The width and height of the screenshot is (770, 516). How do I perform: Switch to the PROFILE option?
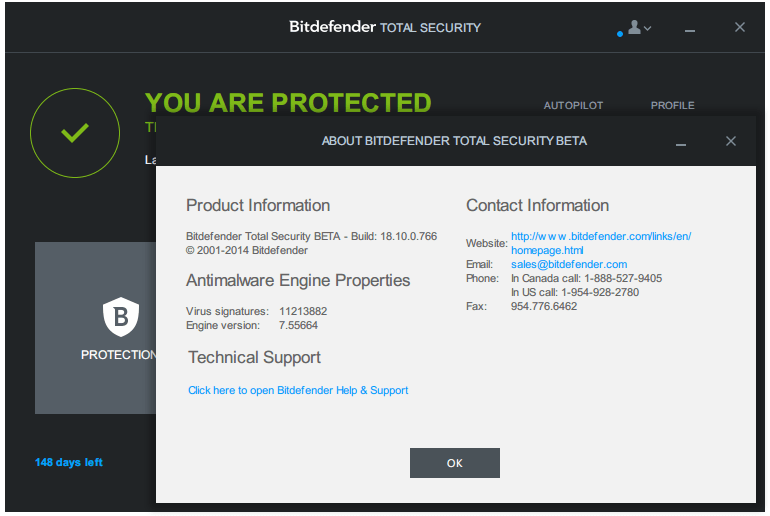click(x=672, y=105)
